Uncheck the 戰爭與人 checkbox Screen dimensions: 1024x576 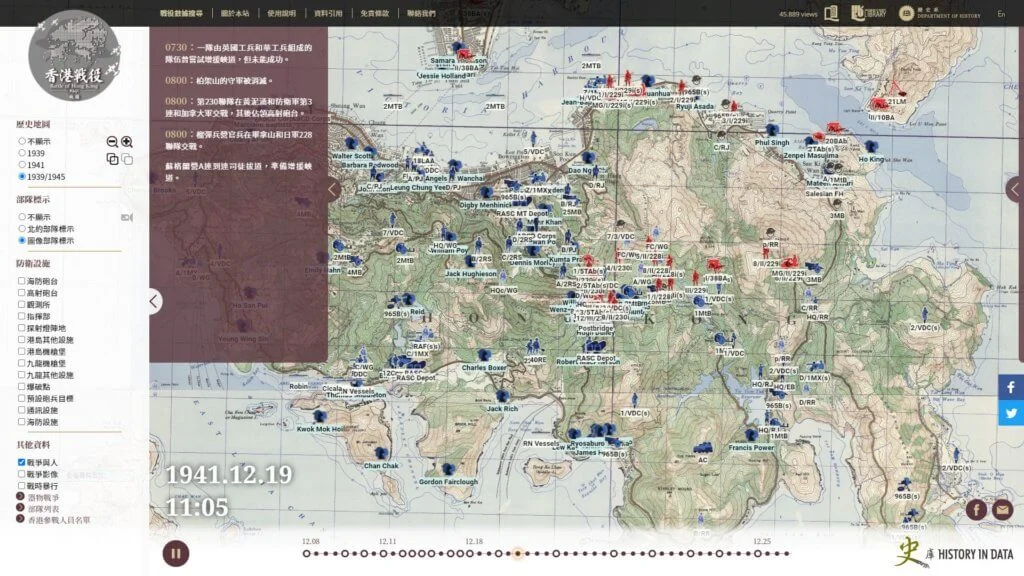click(x=22, y=462)
